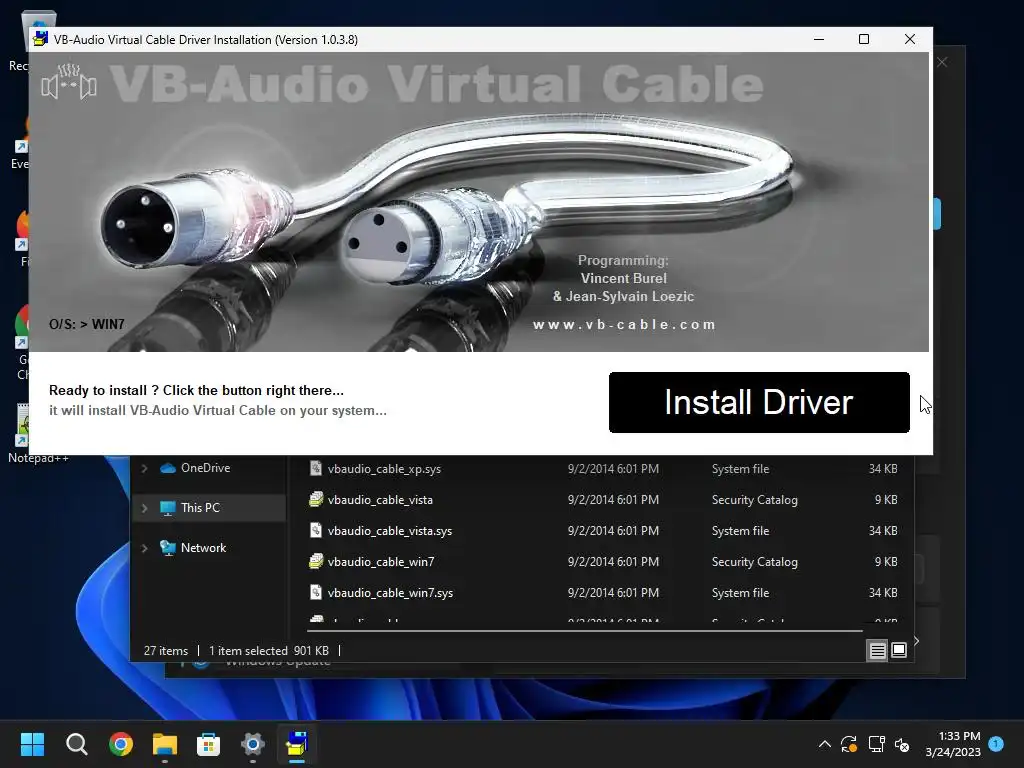Maximize the VB-Audio installer window

click(864, 39)
